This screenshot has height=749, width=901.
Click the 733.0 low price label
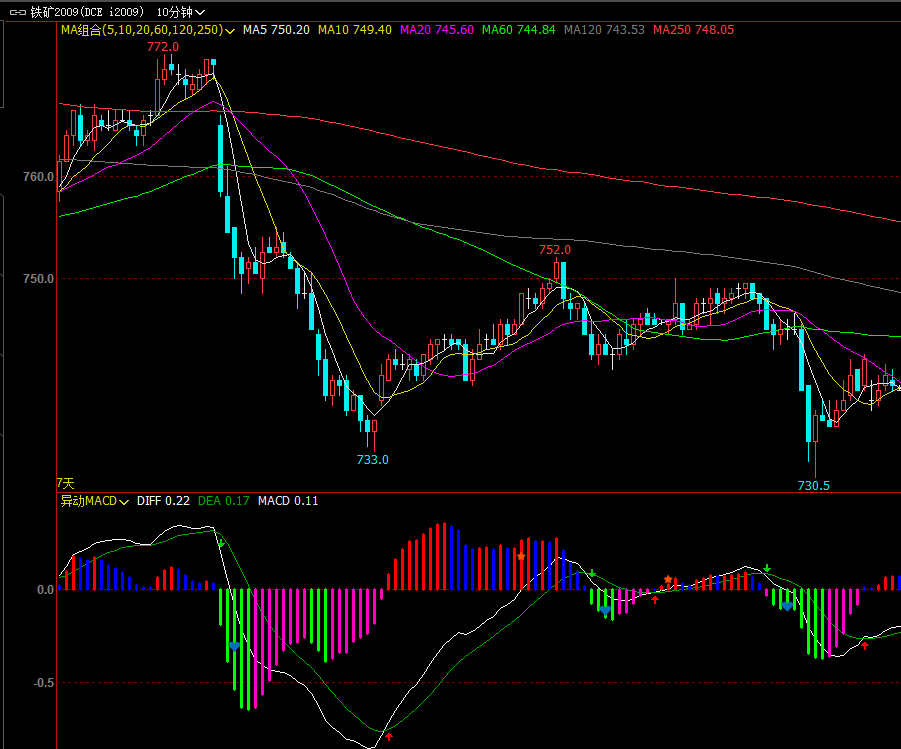coord(372,460)
